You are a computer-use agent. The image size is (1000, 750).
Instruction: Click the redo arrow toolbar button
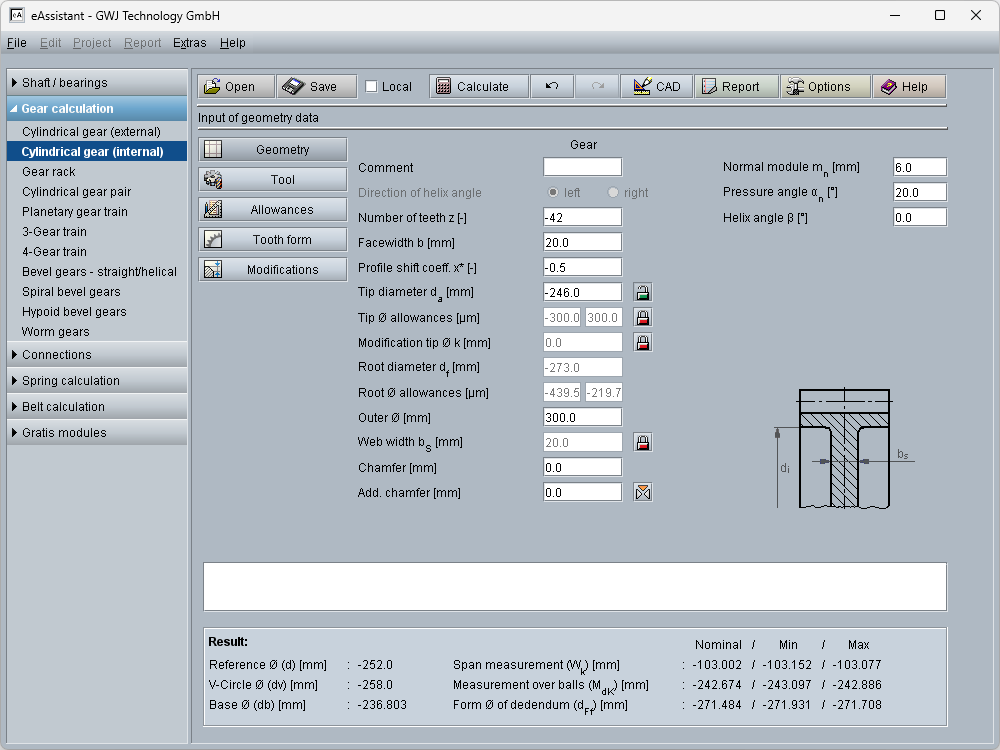pos(597,87)
